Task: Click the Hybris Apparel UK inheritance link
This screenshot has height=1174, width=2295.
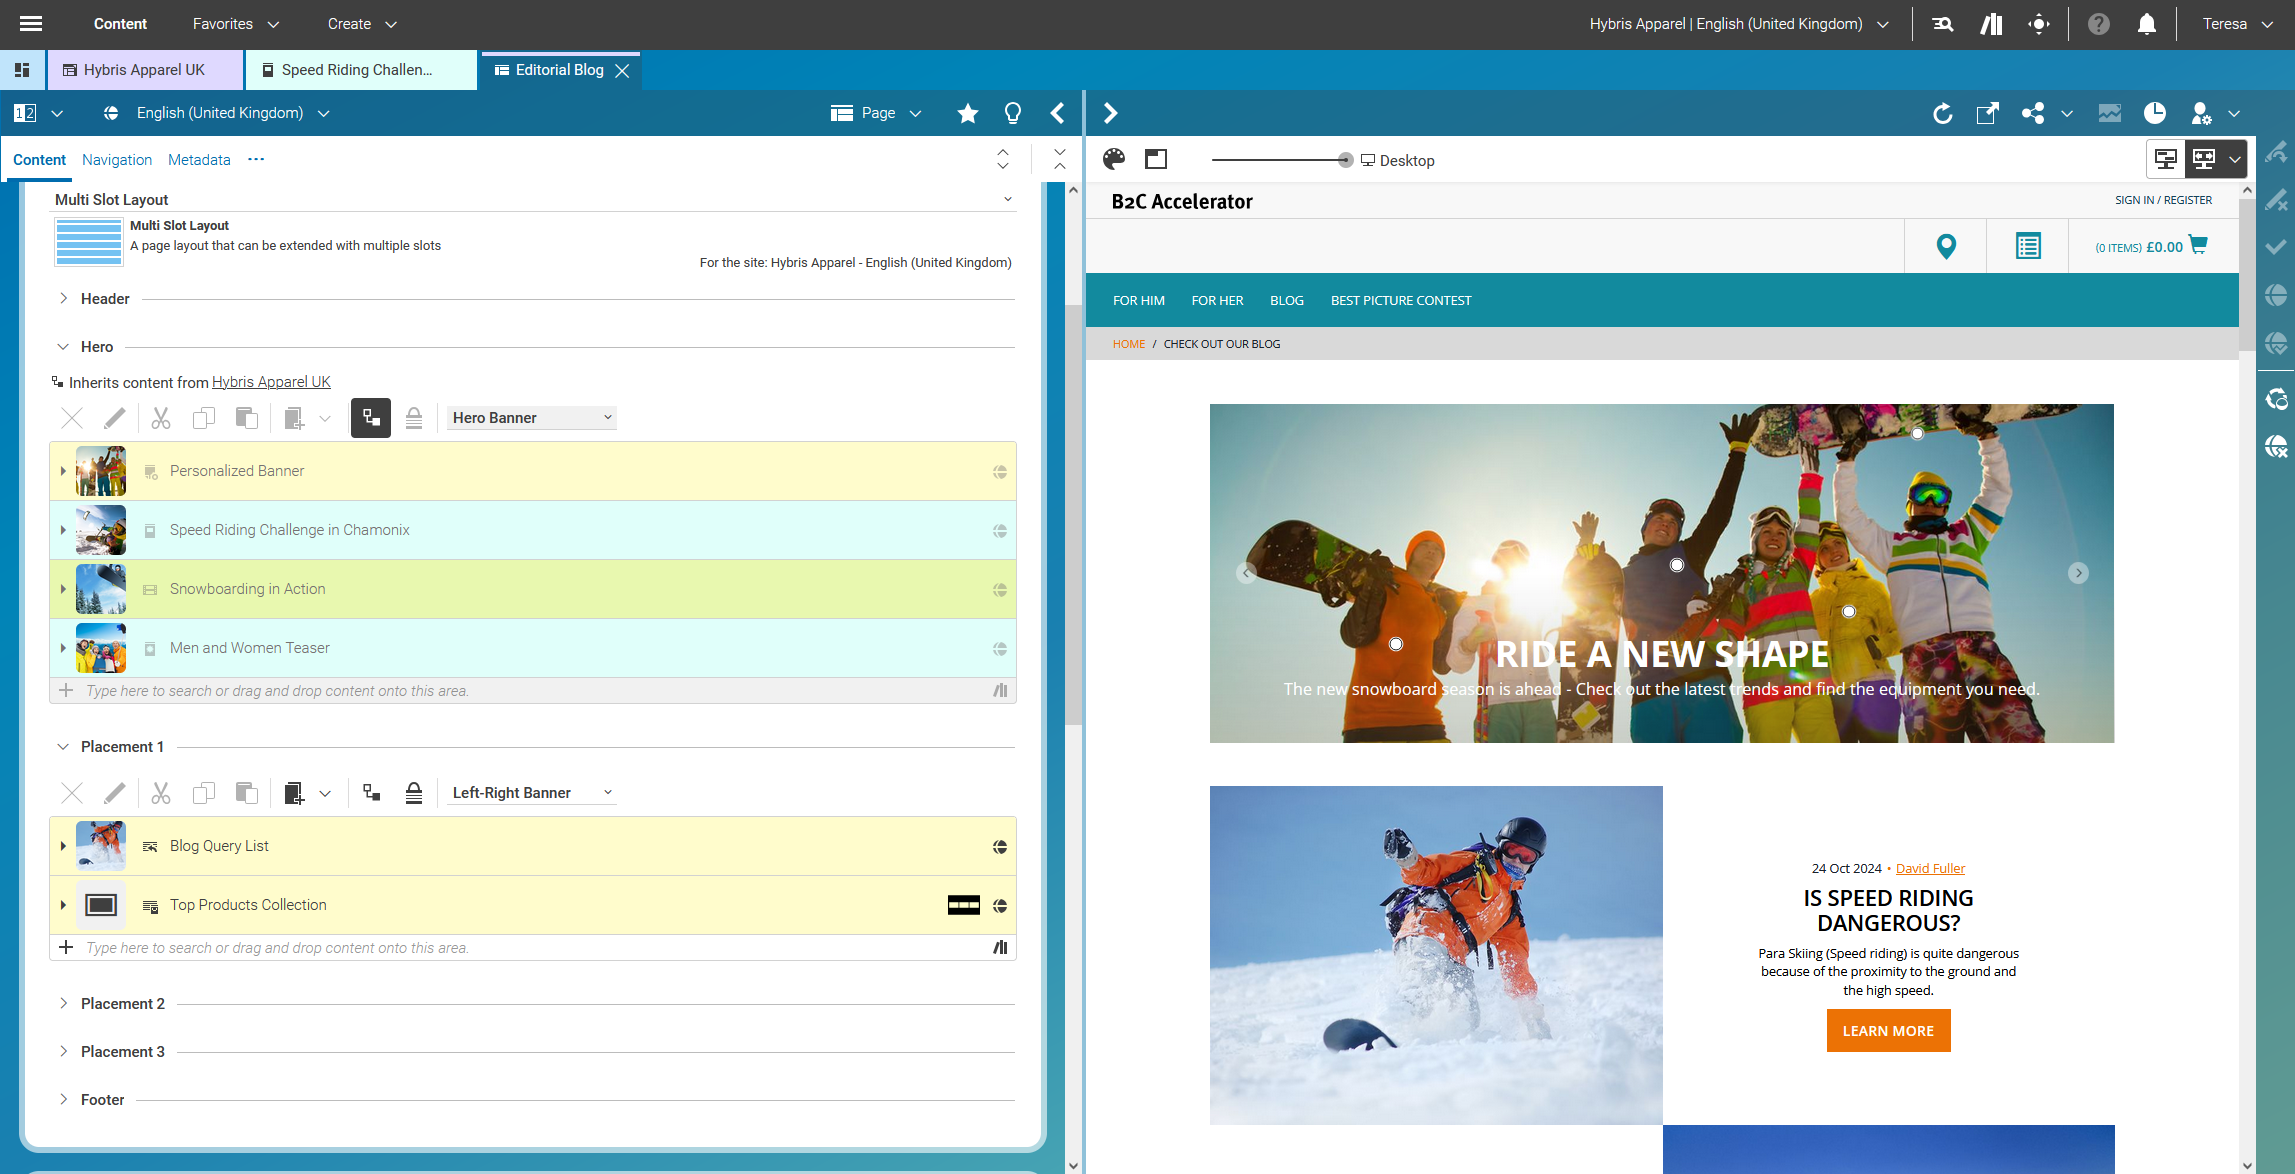Action: [x=271, y=382]
